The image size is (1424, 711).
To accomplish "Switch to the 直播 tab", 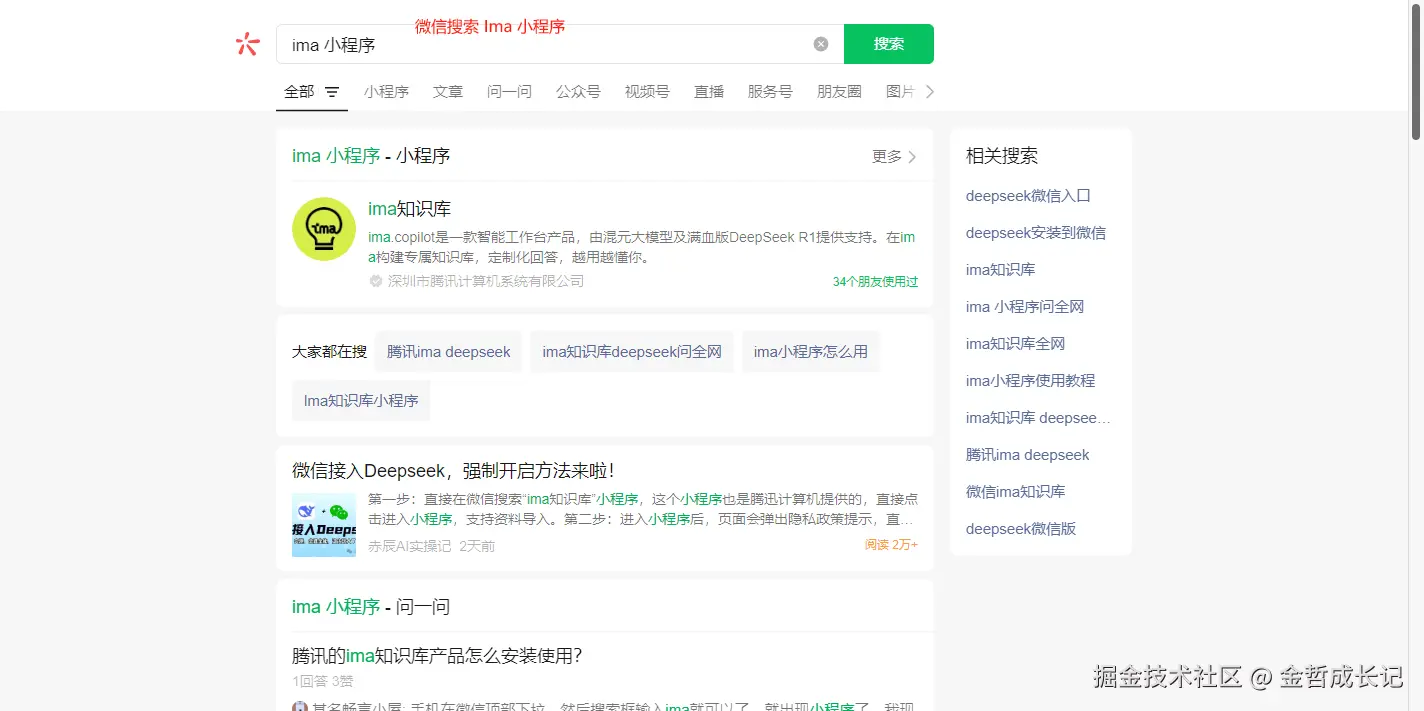I will click(x=709, y=91).
